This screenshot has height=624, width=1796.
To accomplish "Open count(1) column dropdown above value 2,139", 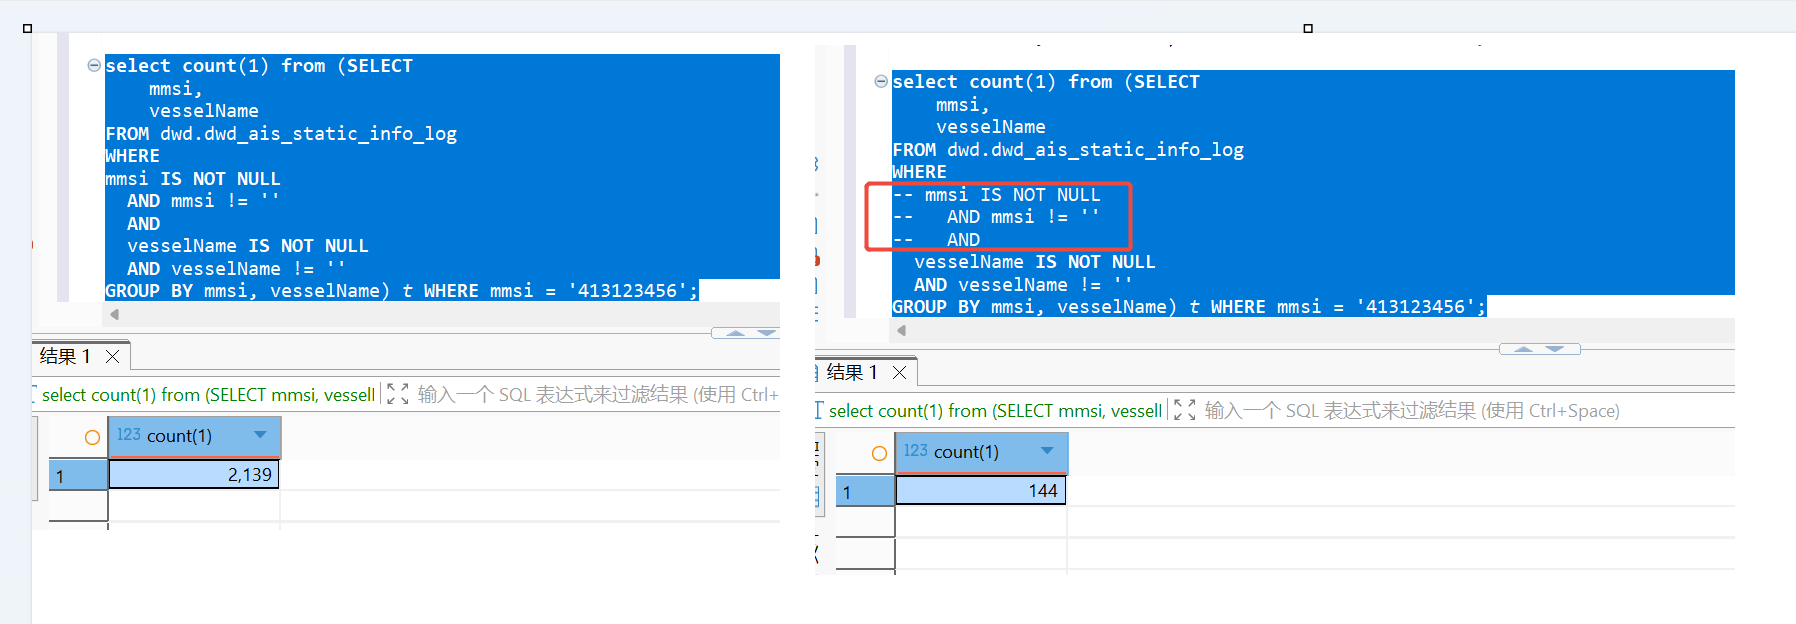I will (260, 435).
